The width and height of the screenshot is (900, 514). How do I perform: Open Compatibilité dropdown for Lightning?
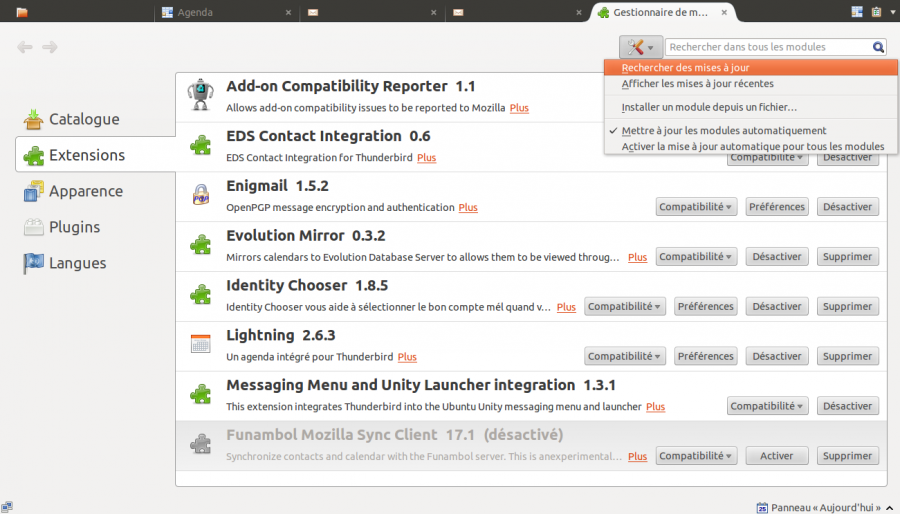point(624,357)
